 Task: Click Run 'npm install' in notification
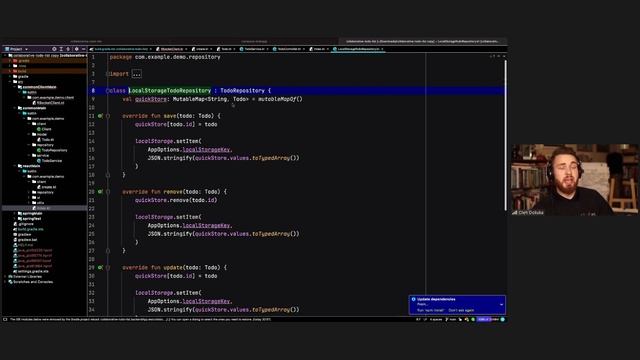click(x=430, y=310)
